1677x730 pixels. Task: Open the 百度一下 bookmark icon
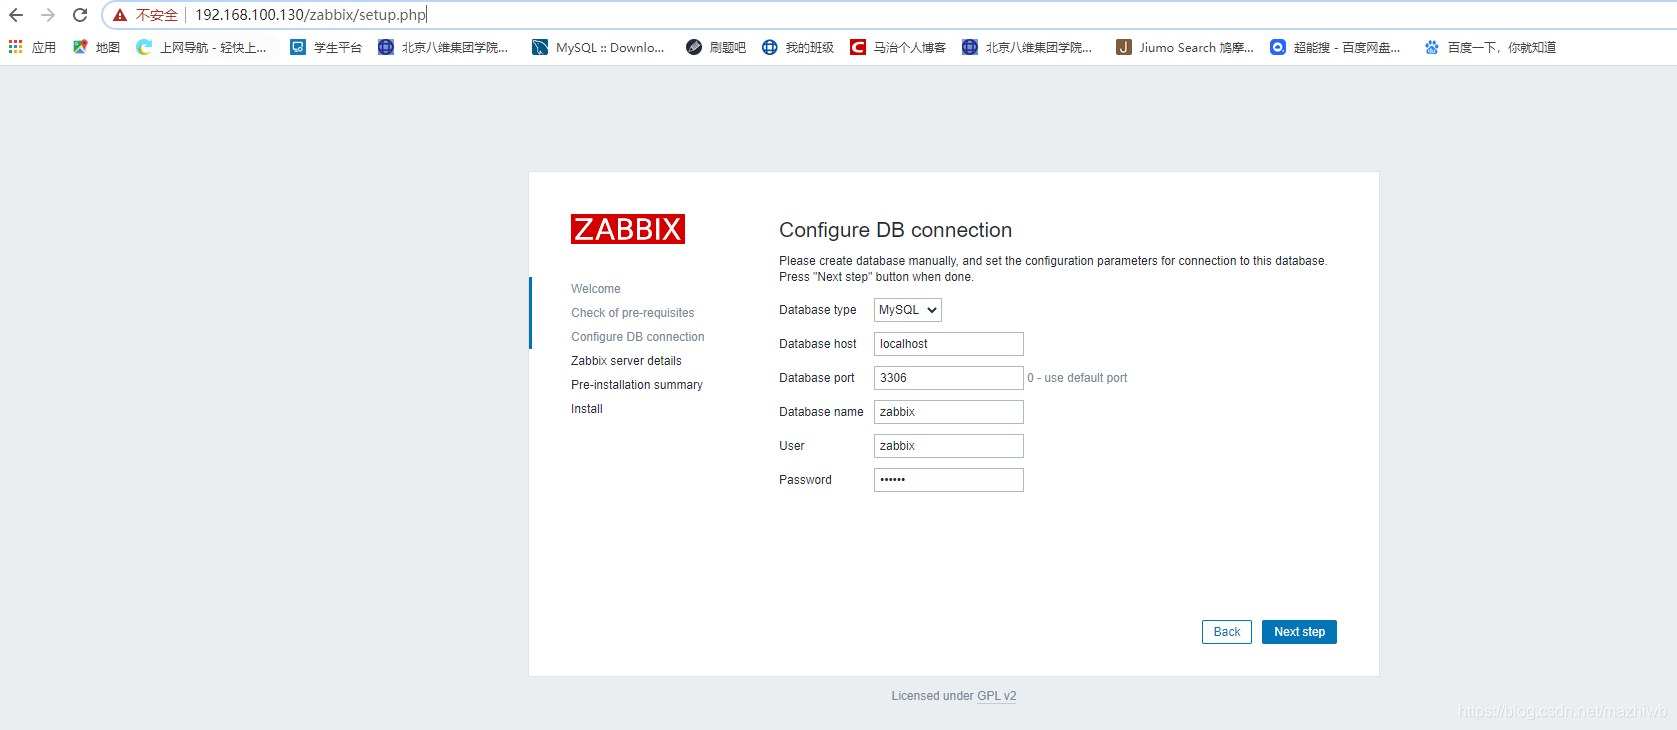(1432, 47)
